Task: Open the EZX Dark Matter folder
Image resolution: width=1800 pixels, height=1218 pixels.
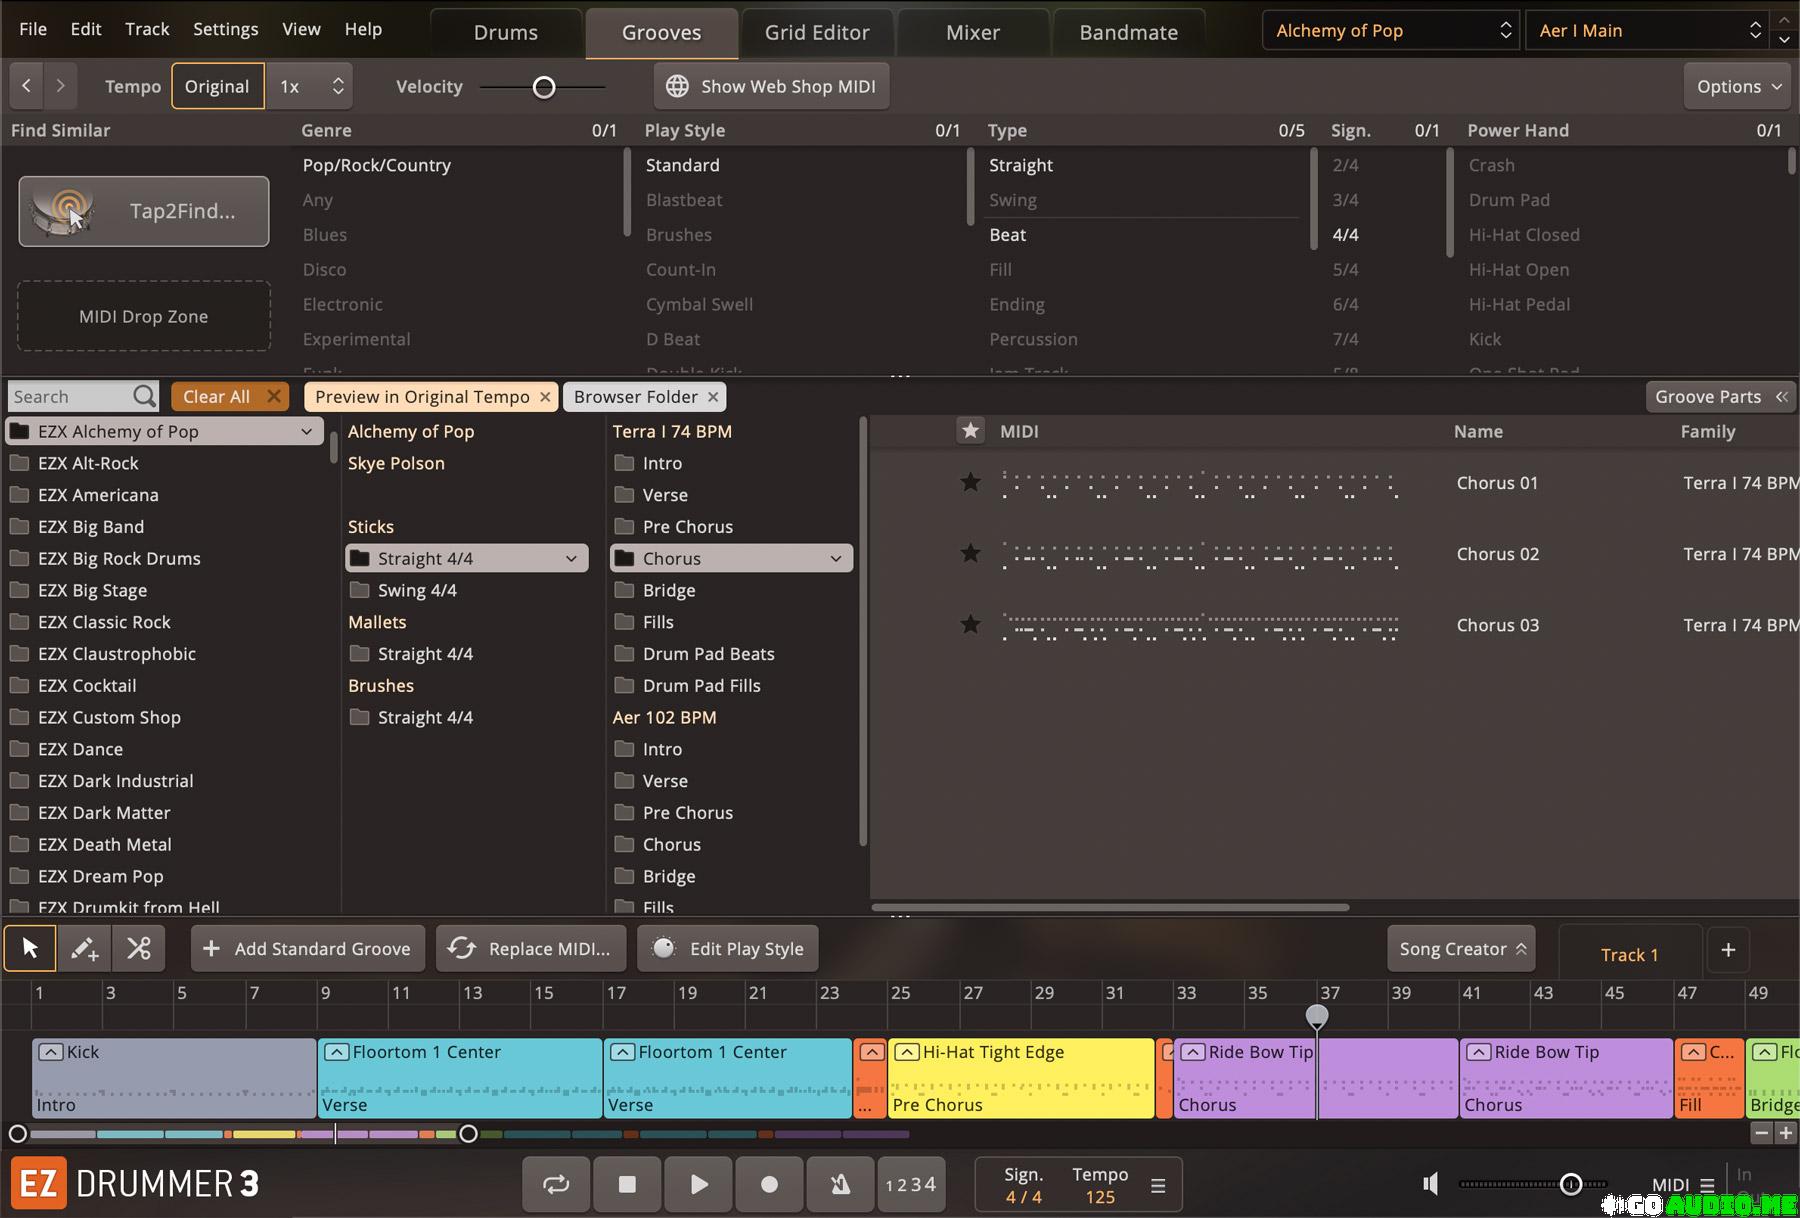Action: [x=104, y=813]
